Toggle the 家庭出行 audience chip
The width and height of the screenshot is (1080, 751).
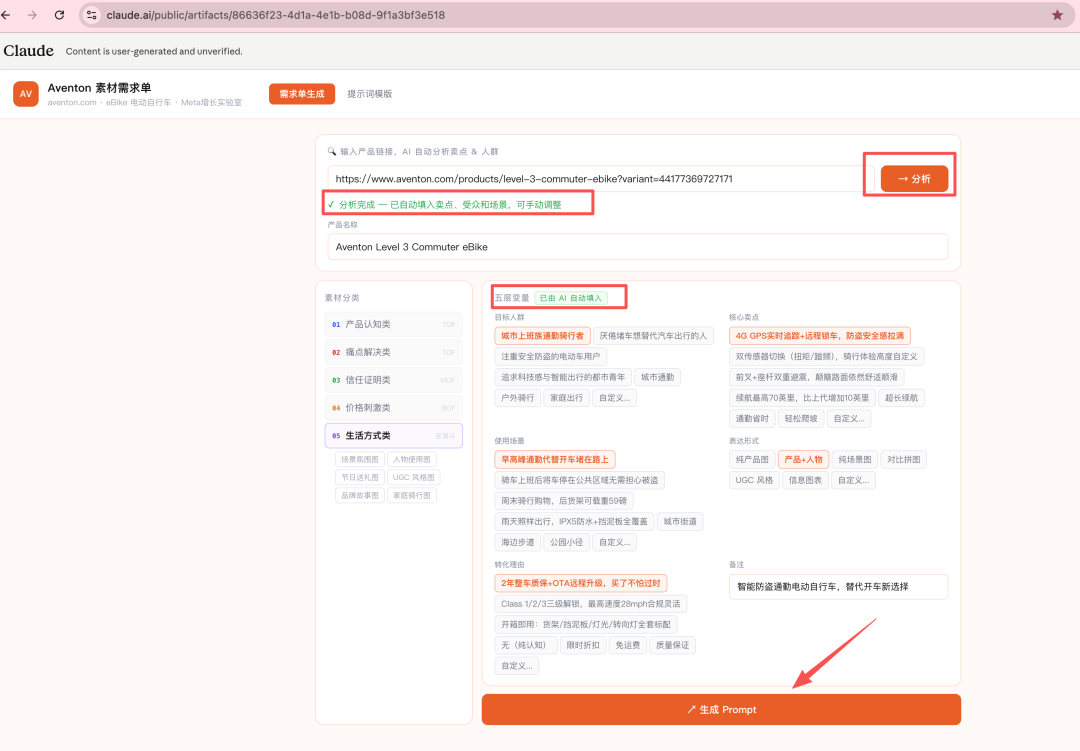pyautogui.click(x=566, y=398)
